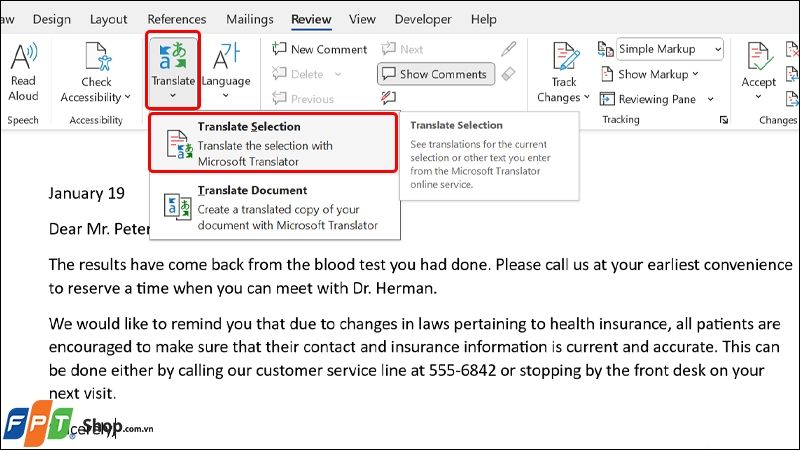Add a New Comment
Screen dimensions: 800x450
[319, 49]
